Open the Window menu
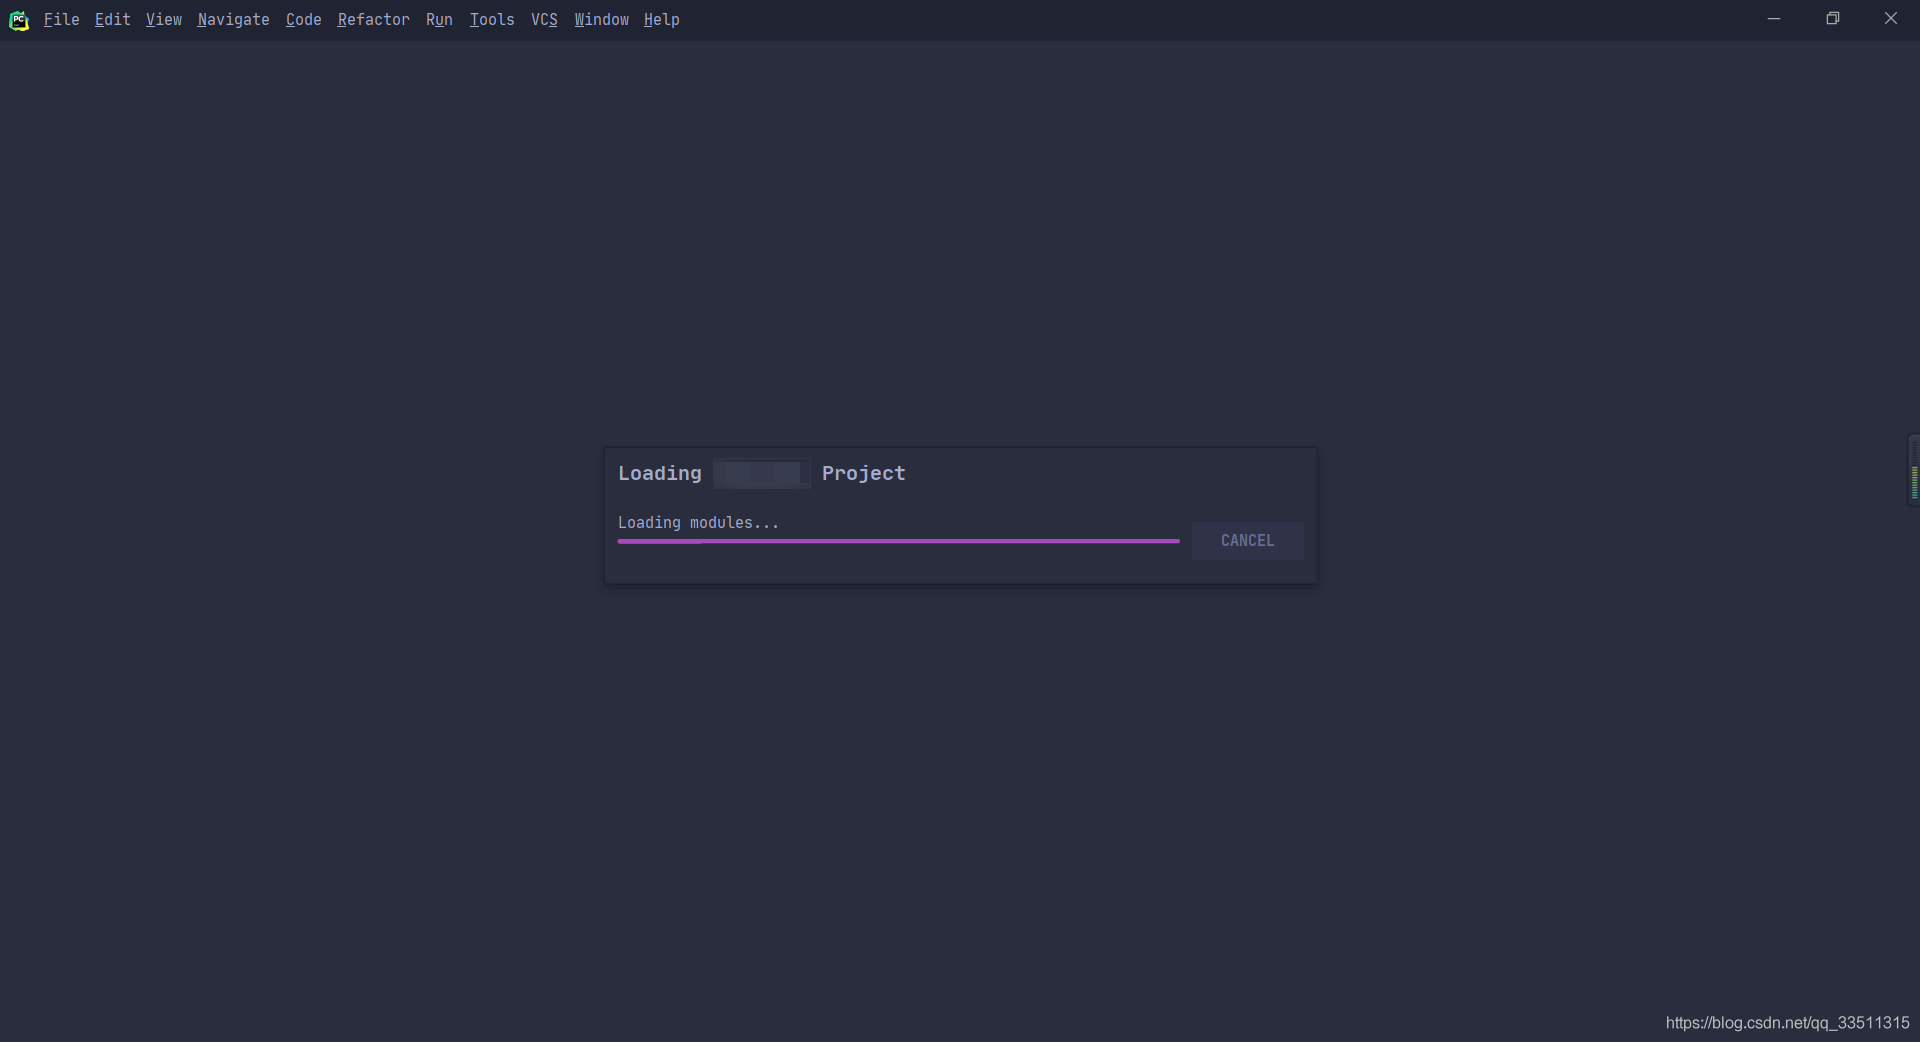 (601, 20)
